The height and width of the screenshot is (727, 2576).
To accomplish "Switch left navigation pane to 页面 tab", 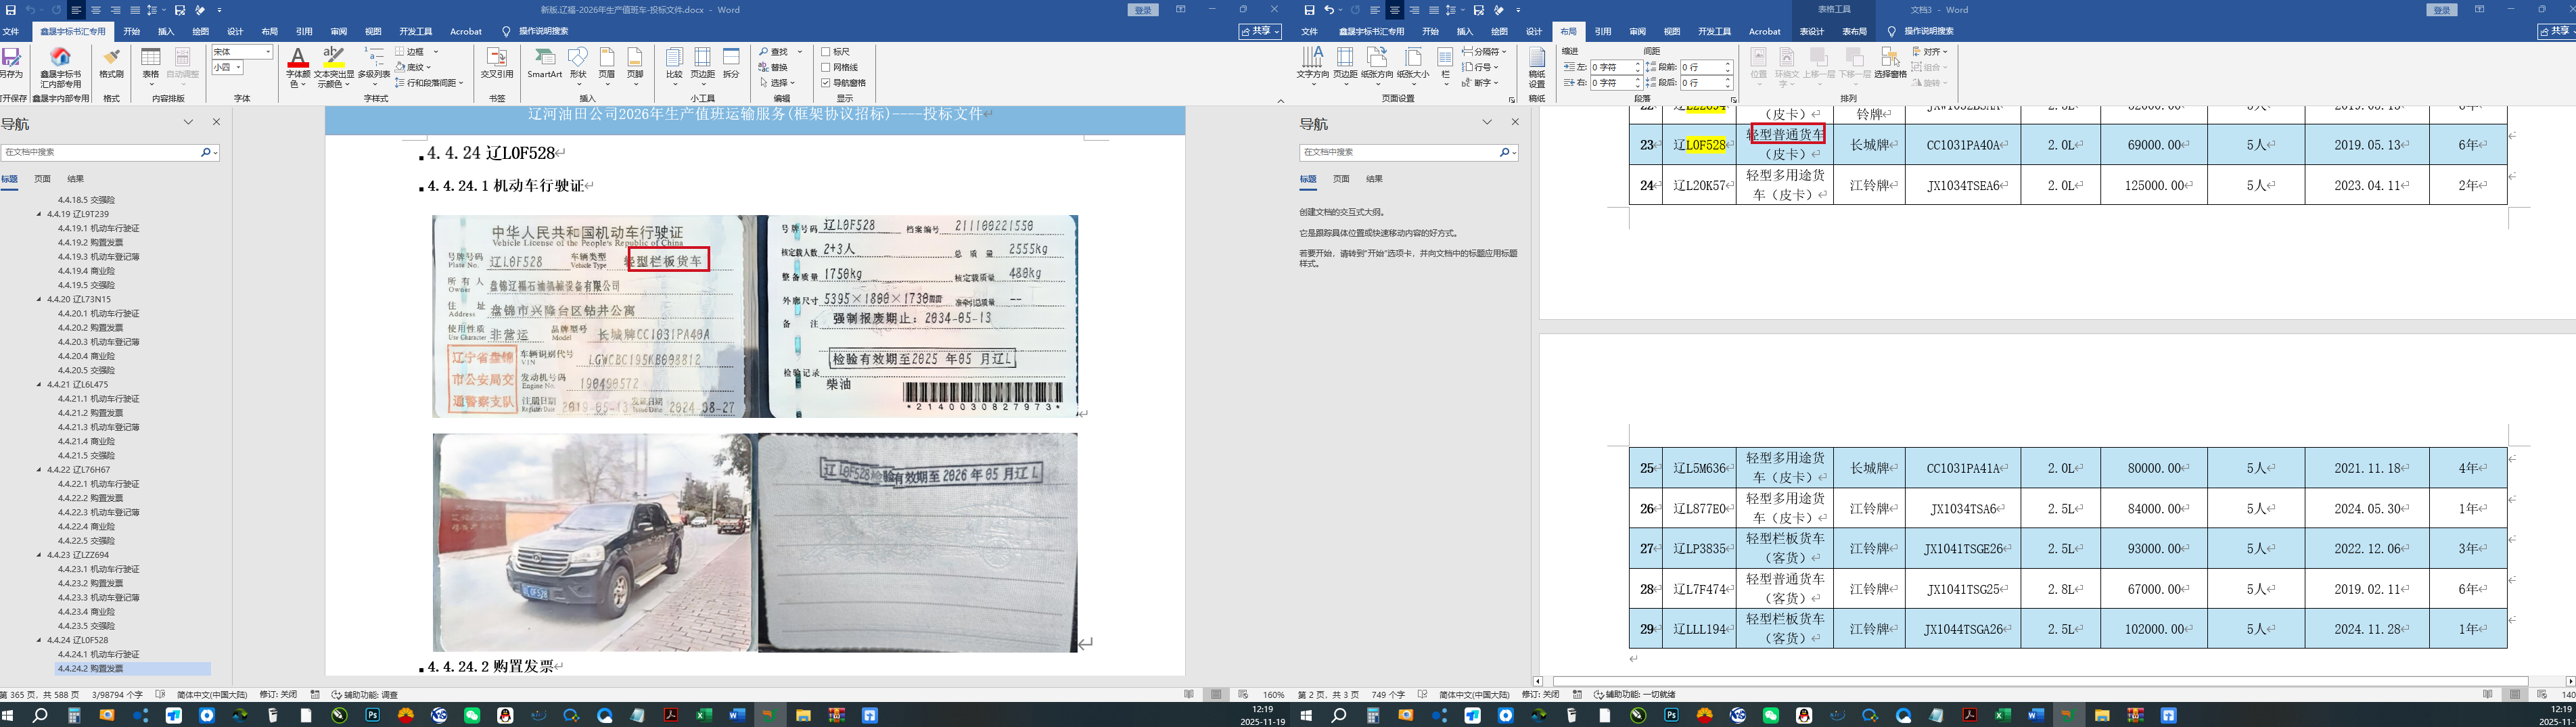I will click(42, 179).
